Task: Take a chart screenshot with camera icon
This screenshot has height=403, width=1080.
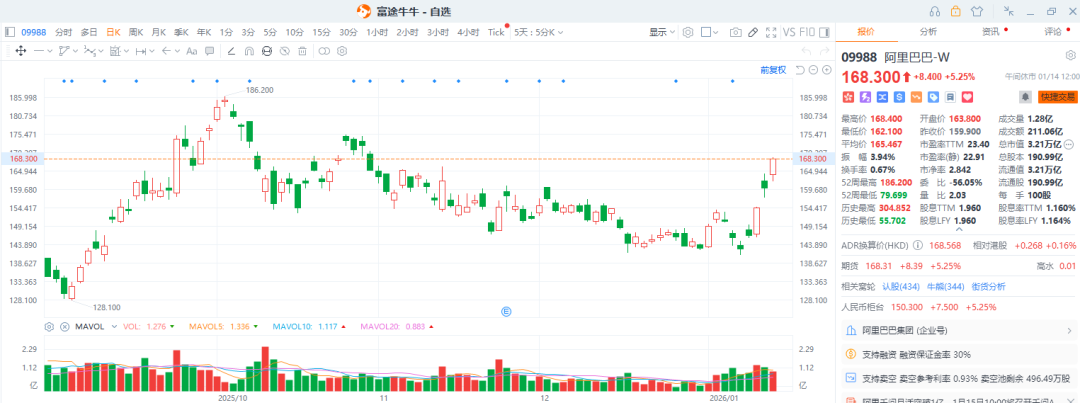Action: (736, 32)
